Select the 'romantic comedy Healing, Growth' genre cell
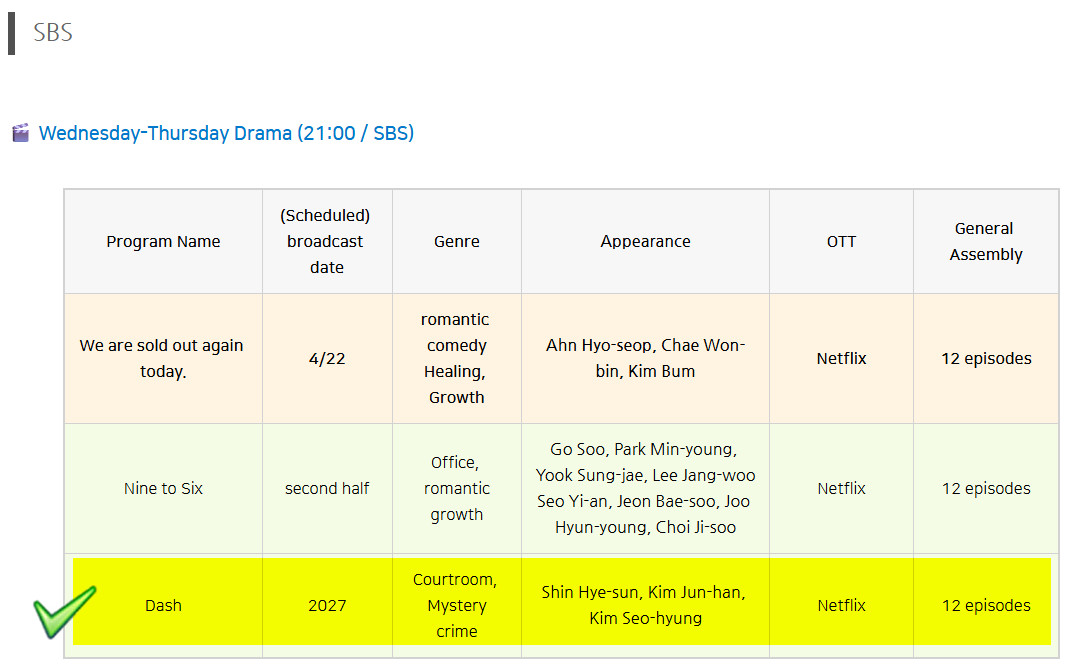Screen dimensions: 1069x672 click(x=457, y=358)
